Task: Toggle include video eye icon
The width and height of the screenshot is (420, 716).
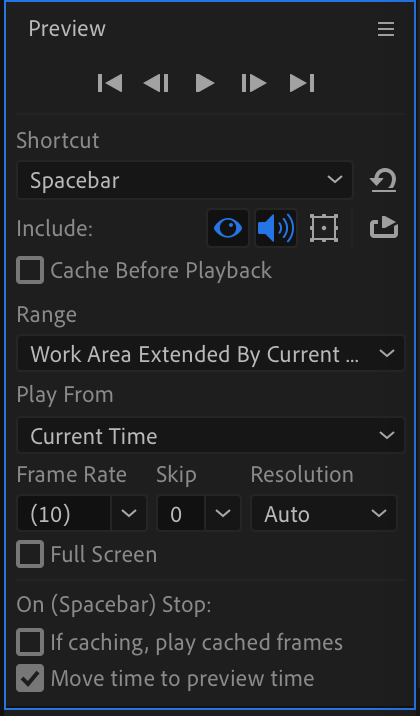Action: 228,228
